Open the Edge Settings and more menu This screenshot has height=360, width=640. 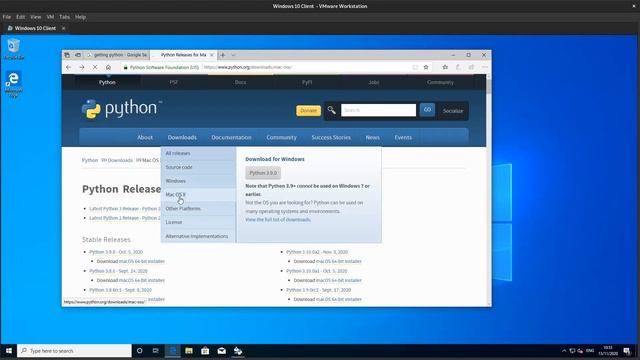(484, 67)
